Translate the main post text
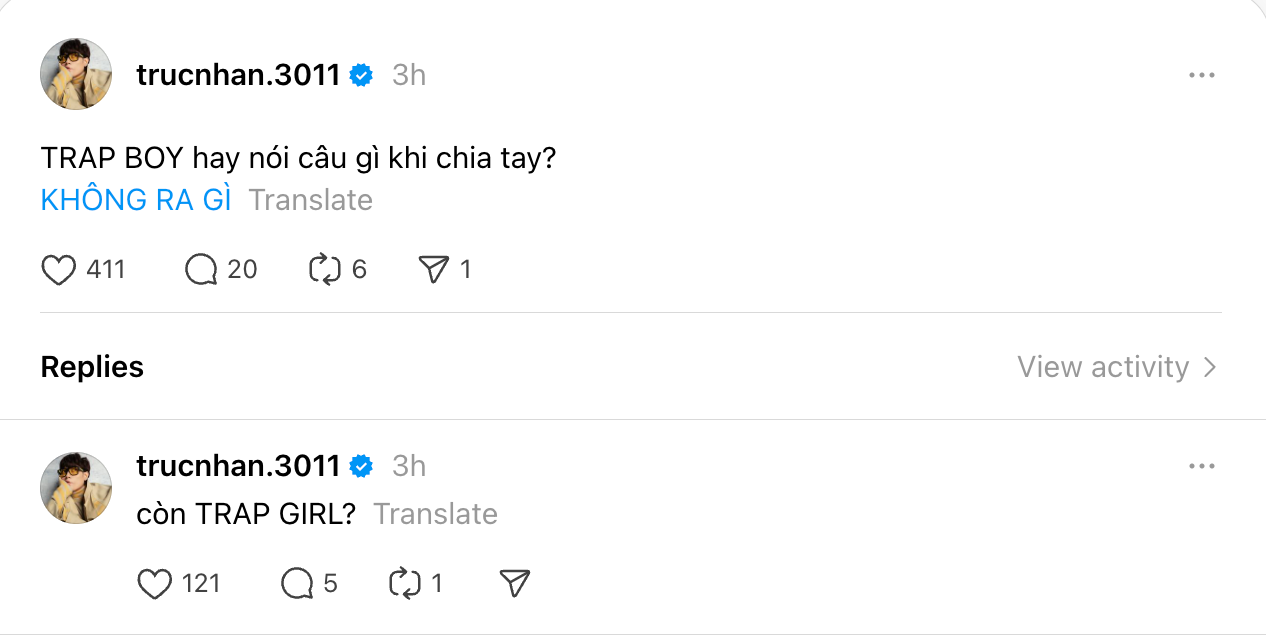Image resolution: width=1266 pixels, height=636 pixels. 310,200
